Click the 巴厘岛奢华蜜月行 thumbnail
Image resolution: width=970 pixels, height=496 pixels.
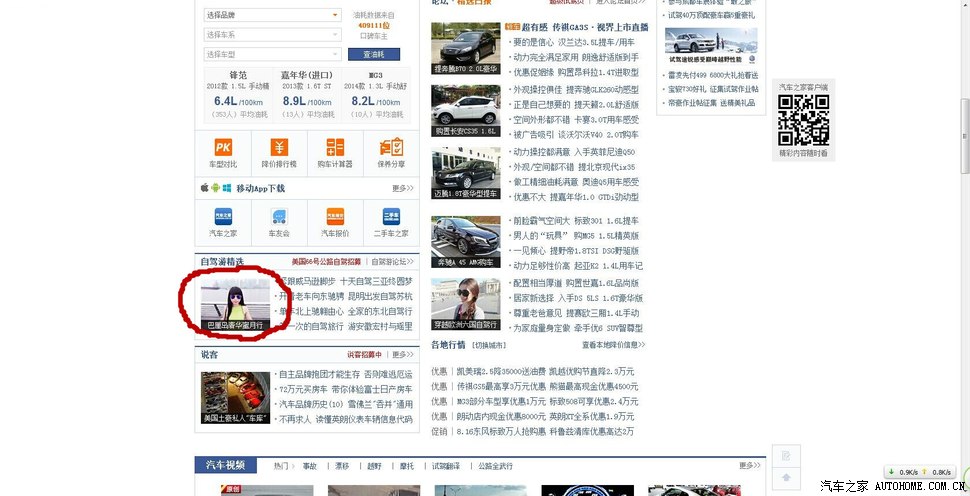click(235, 303)
